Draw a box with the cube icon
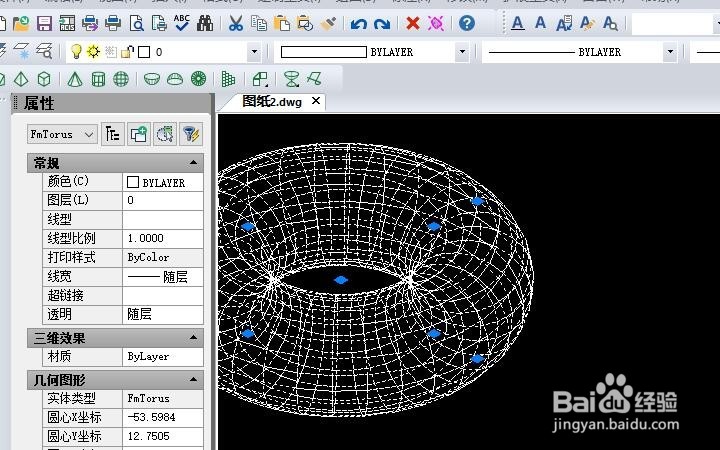The height and width of the screenshot is (450, 720). [x=44, y=79]
